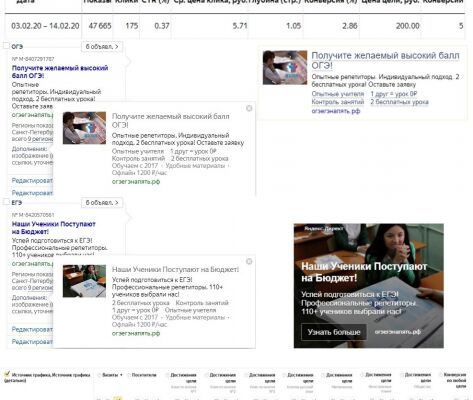Screen dimensions: 473x400
Task: Click the goal cost value 200.00
Action: point(408,26)
